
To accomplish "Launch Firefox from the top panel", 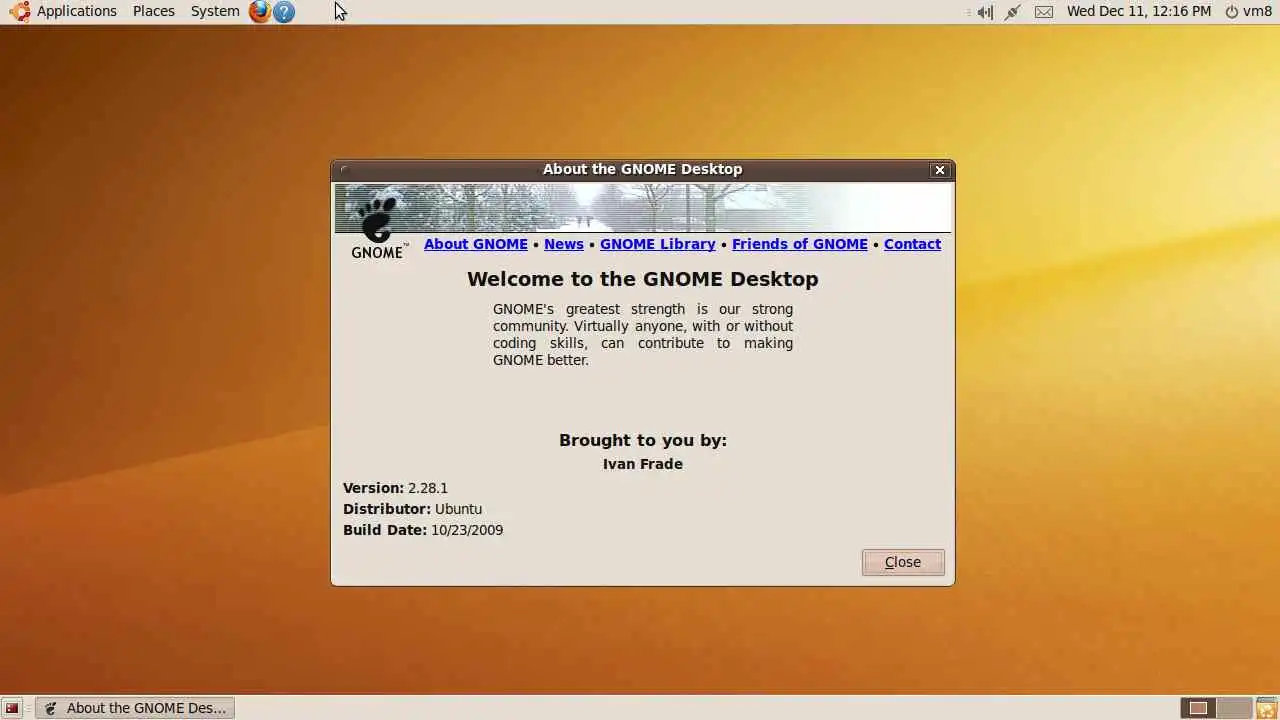I will [260, 12].
